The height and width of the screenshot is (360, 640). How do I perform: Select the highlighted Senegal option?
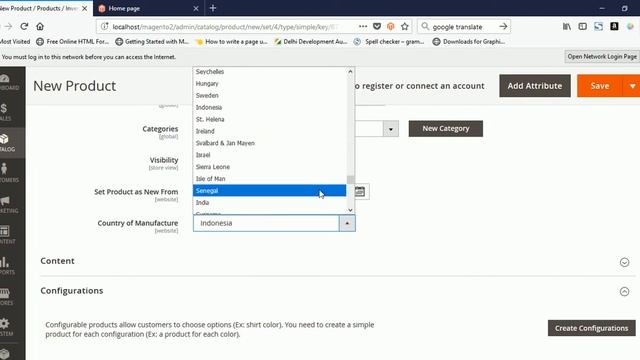pos(269,190)
